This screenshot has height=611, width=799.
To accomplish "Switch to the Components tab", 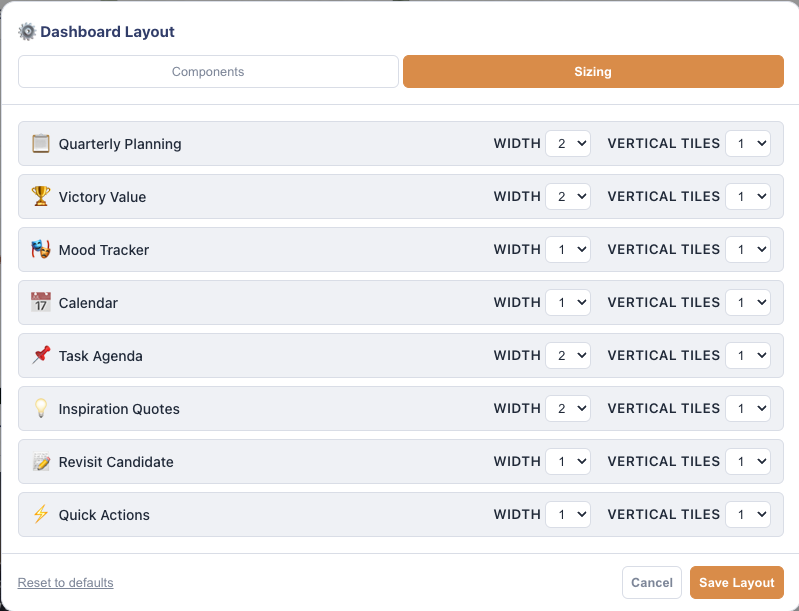I will pos(208,71).
